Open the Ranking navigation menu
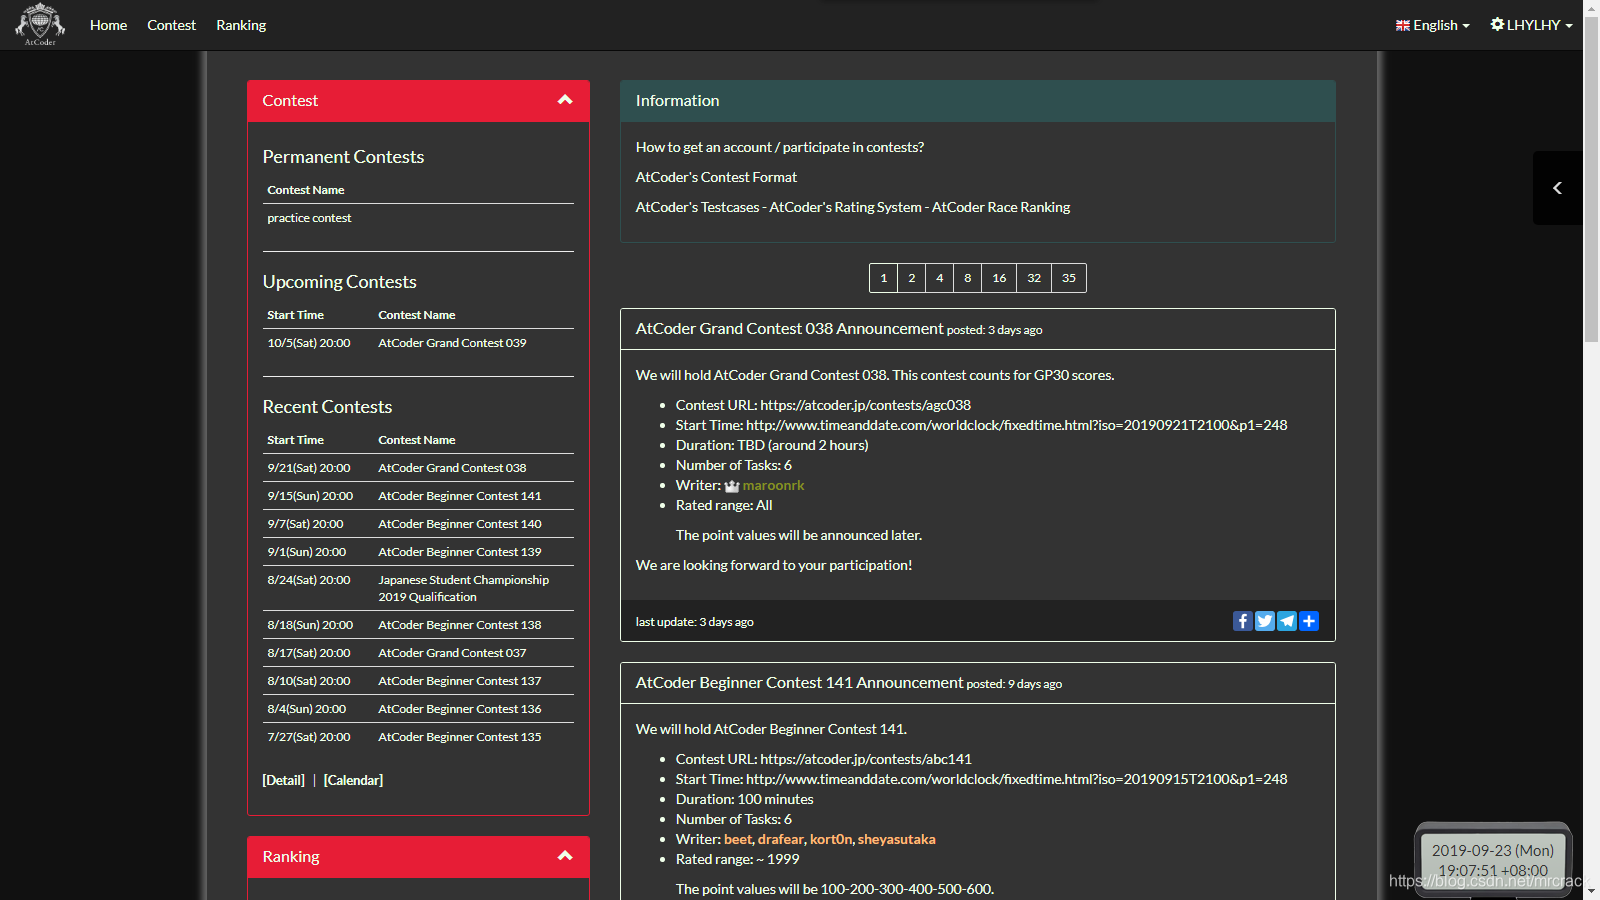The width and height of the screenshot is (1600, 900). pos(241,25)
